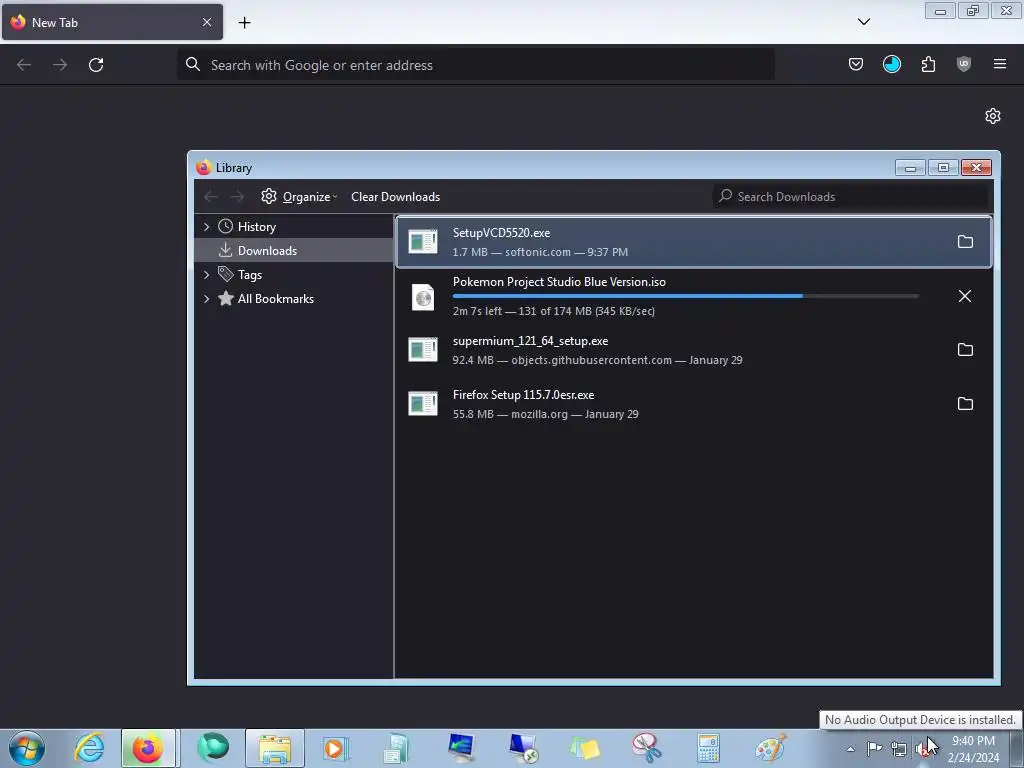
Task: Show hidden system tray icons
Action: [x=850, y=749]
